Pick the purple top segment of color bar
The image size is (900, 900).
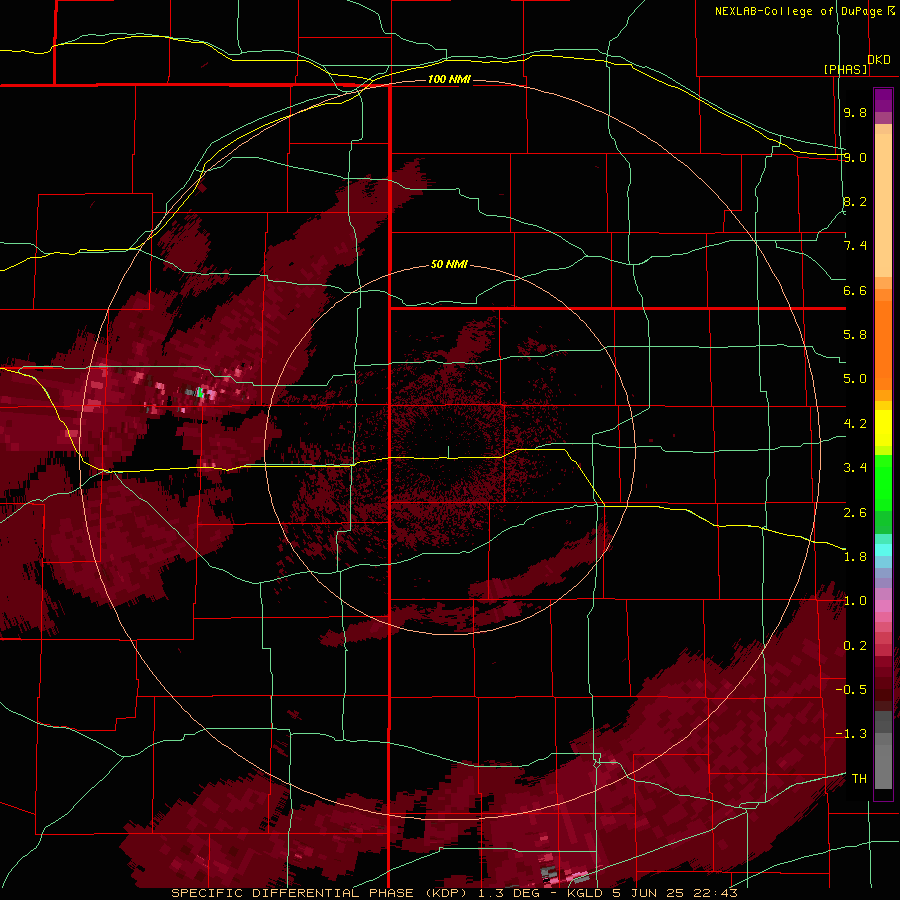coord(883,100)
